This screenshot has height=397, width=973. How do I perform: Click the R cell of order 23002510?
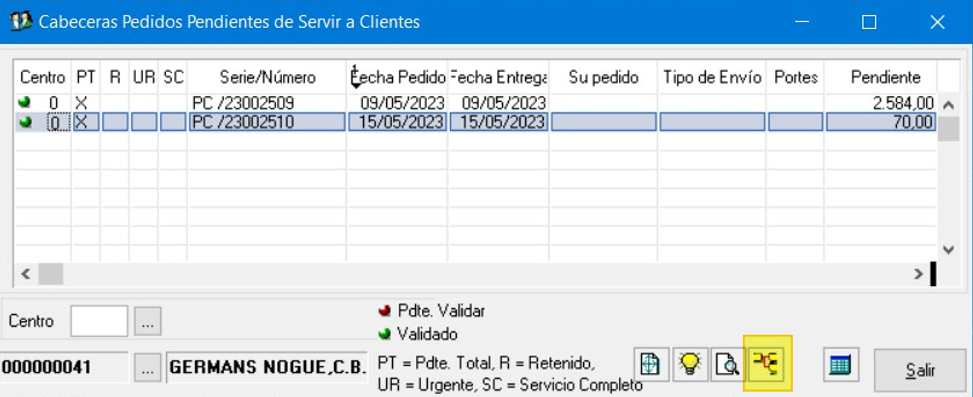[x=115, y=122]
